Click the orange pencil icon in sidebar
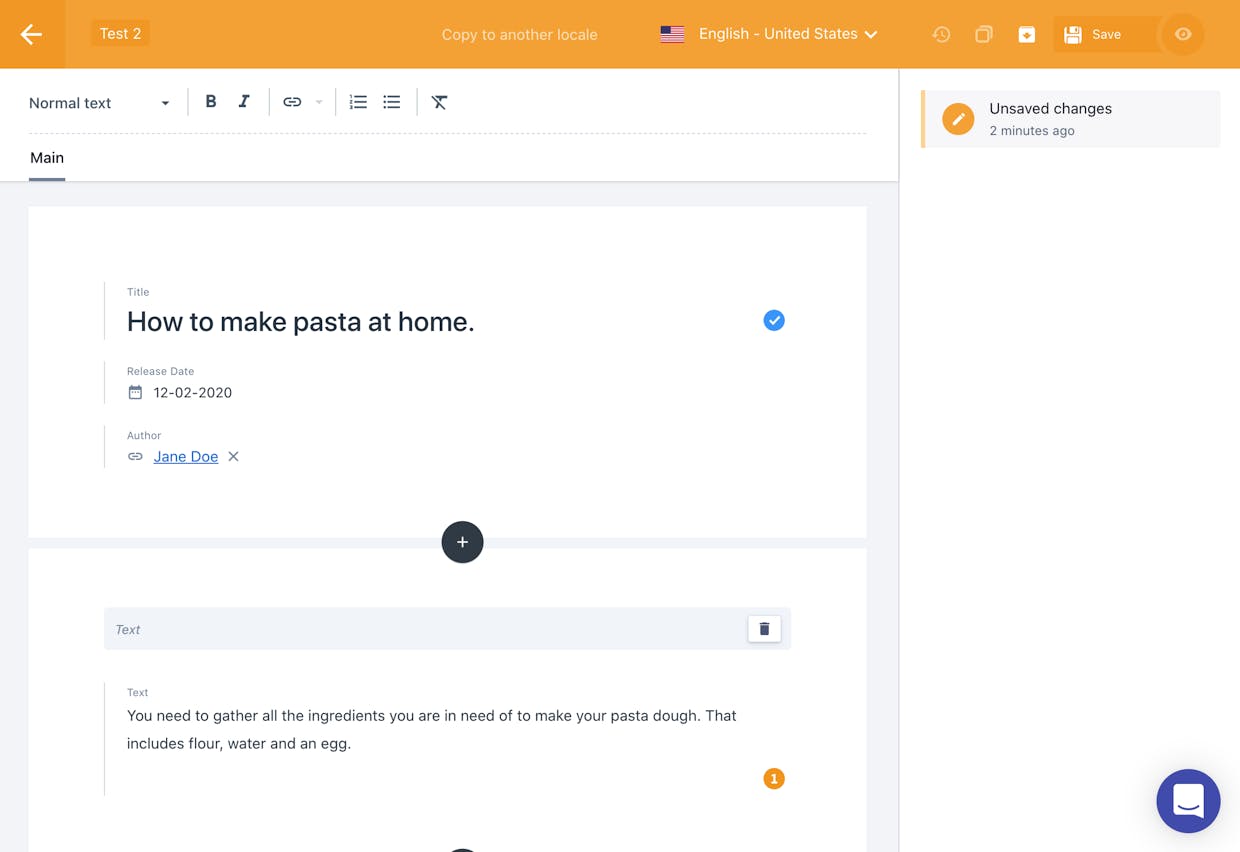Image resolution: width=1240 pixels, height=852 pixels. click(958, 119)
